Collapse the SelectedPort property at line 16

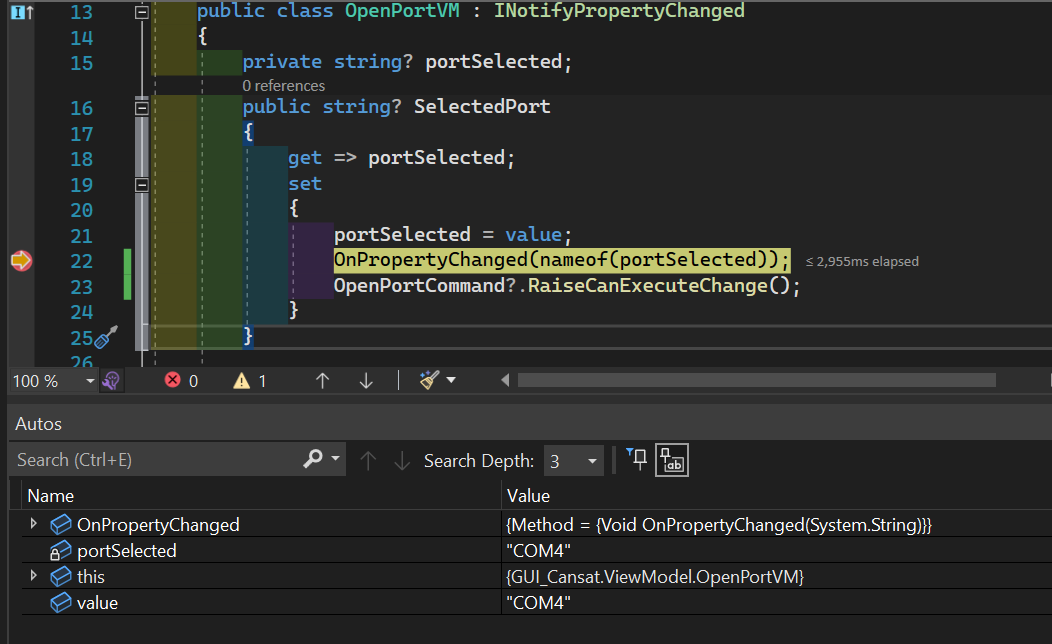(x=142, y=108)
